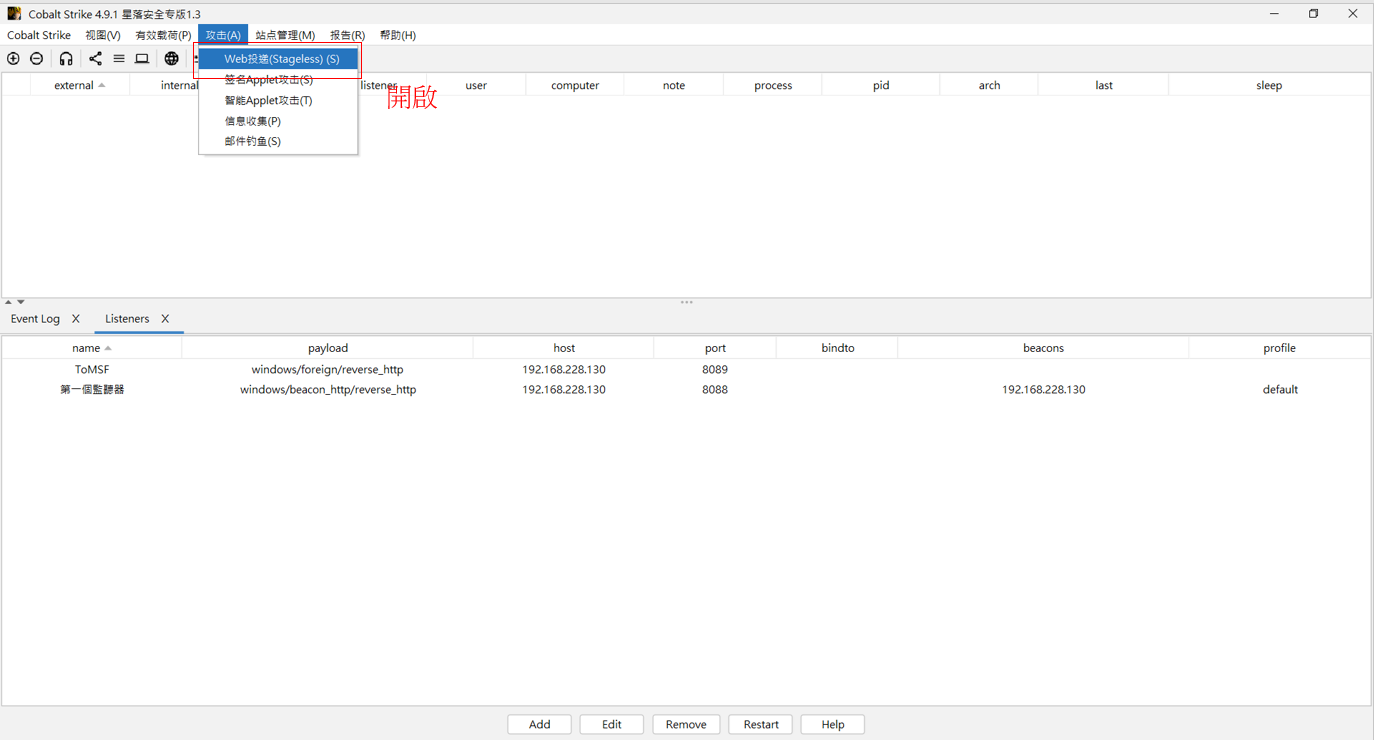Image resolution: width=1374 pixels, height=740 pixels.
Task: Close the Event Log tab
Action: 76,319
